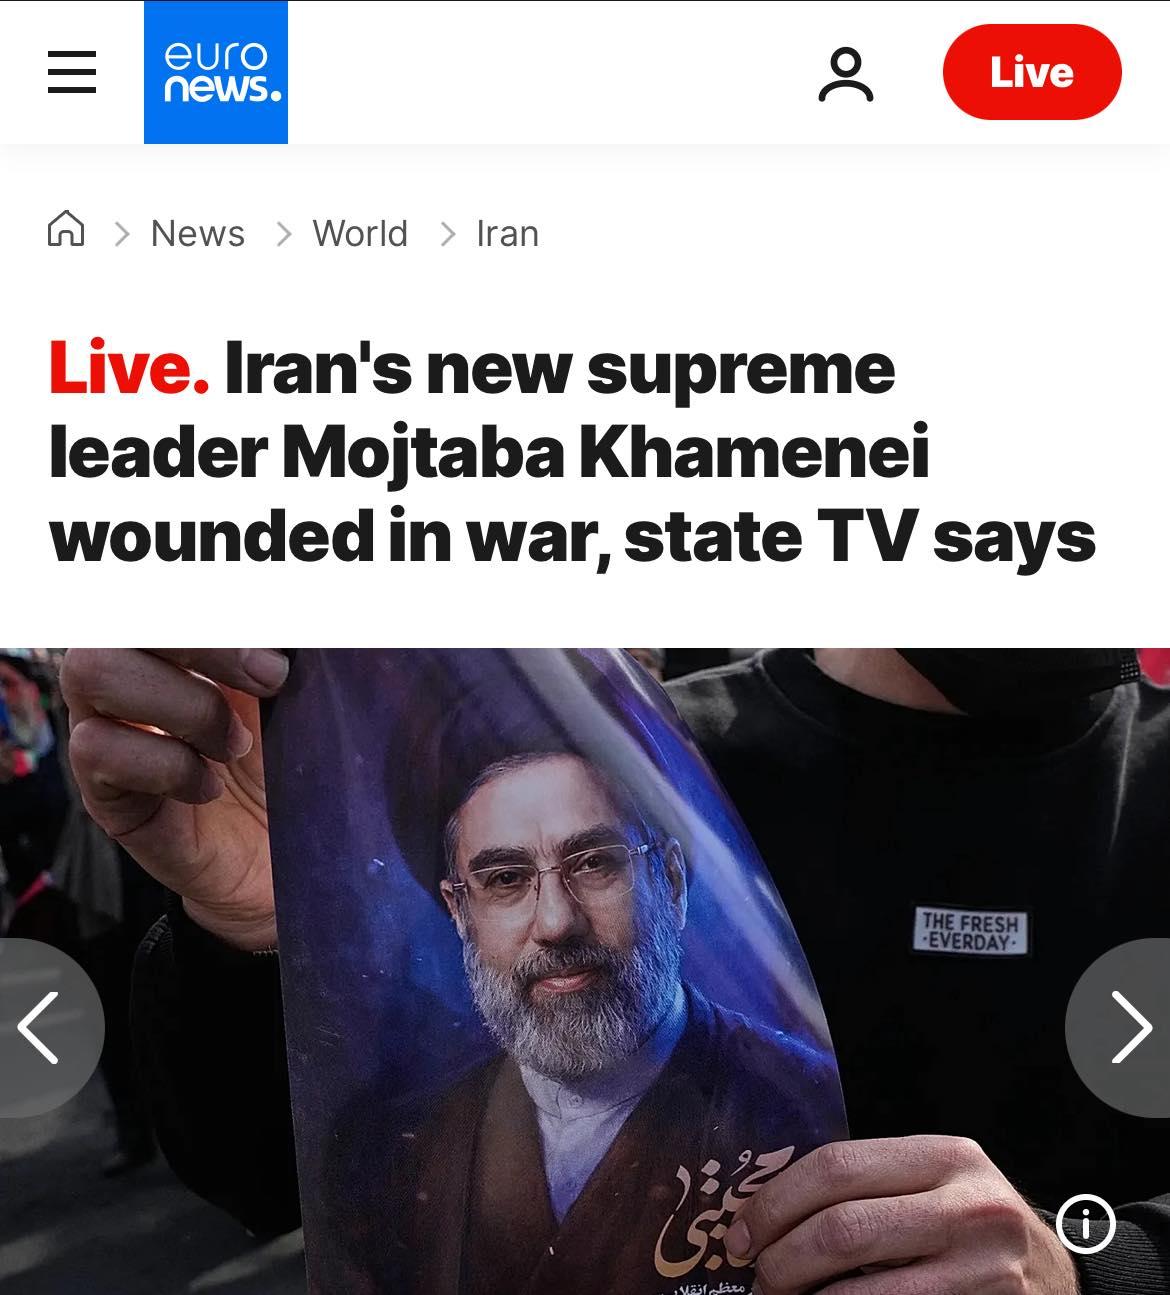Open the News breadcrumb link
The width and height of the screenshot is (1170, 1295).
pyautogui.click(x=198, y=233)
